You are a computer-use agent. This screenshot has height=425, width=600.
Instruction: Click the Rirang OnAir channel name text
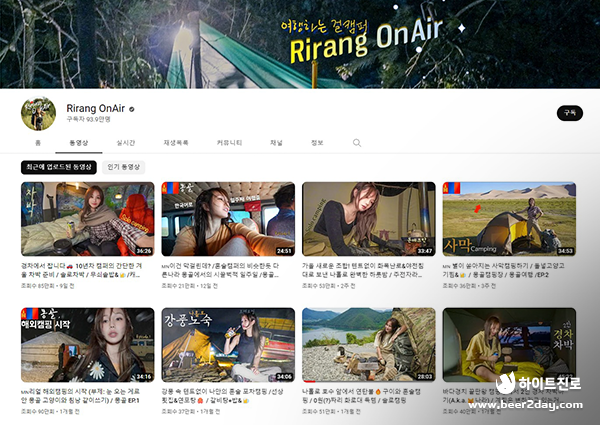[x=96, y=109]
